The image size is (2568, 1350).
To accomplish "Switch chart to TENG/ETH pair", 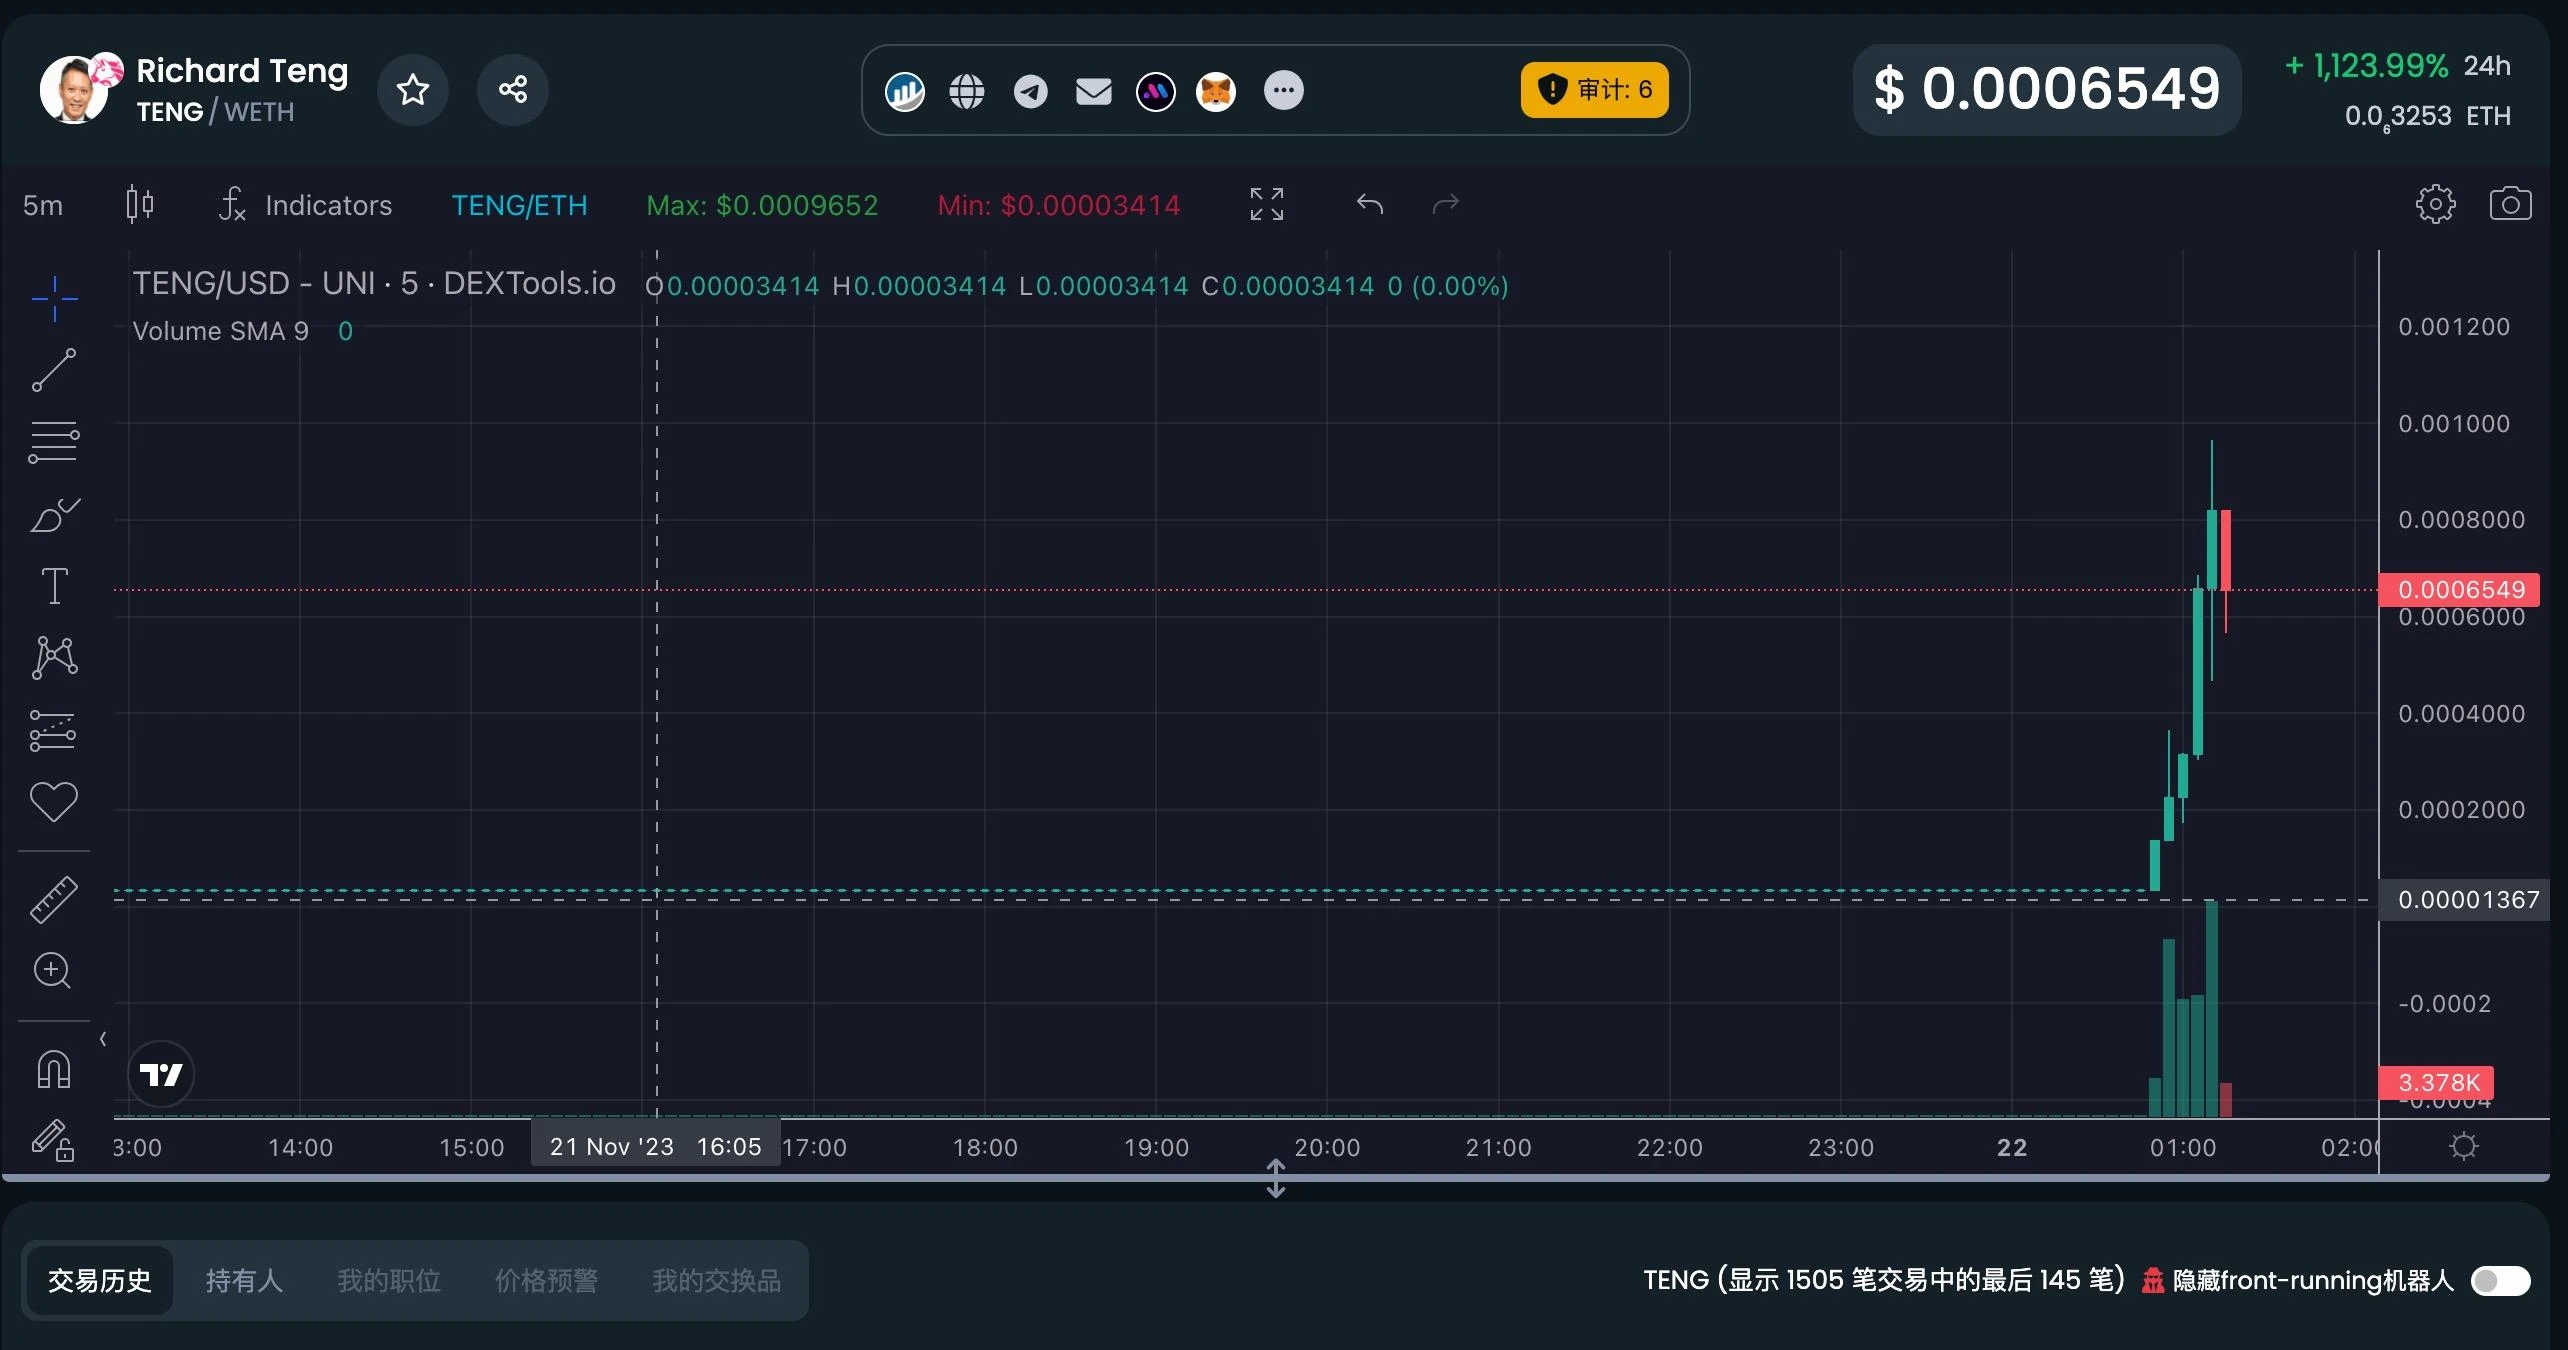I will [x=519, y=205].
